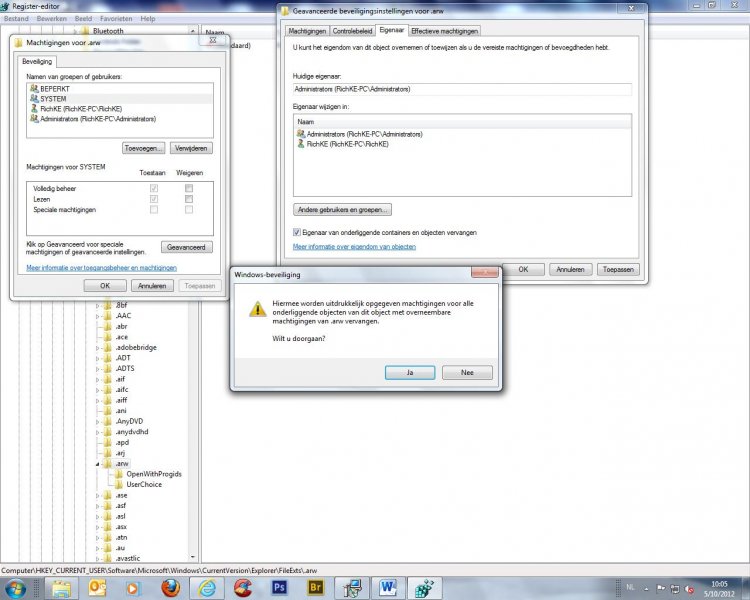Select the SYSTEM group icon in list

34,98
